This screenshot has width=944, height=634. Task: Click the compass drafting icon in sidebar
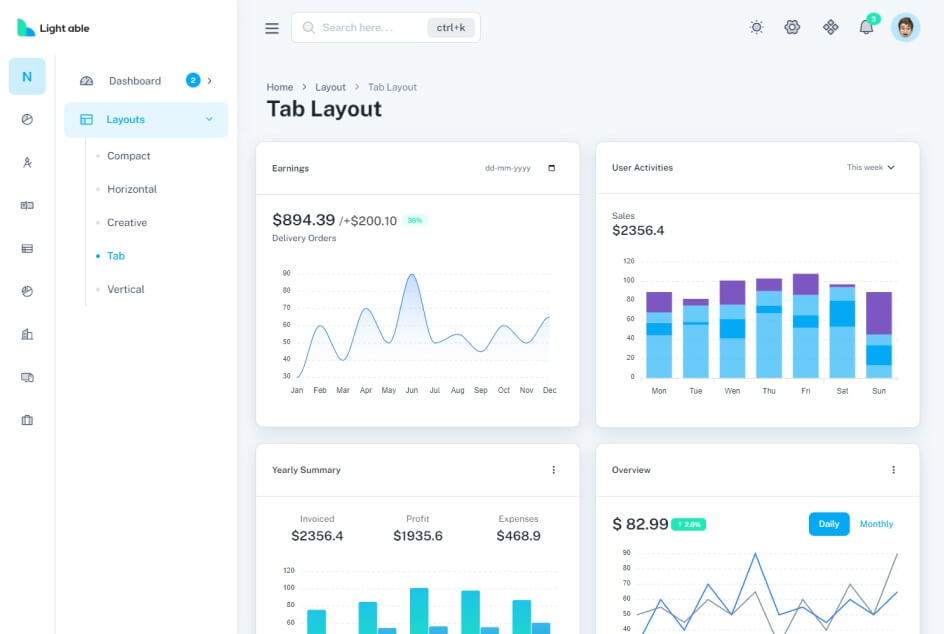point(27,163)
